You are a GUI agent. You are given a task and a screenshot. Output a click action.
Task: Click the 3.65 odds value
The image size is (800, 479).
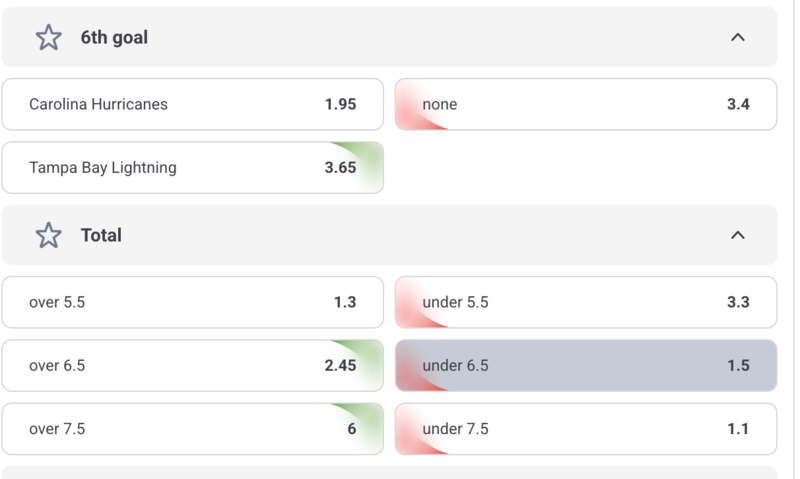coord(340,167)
